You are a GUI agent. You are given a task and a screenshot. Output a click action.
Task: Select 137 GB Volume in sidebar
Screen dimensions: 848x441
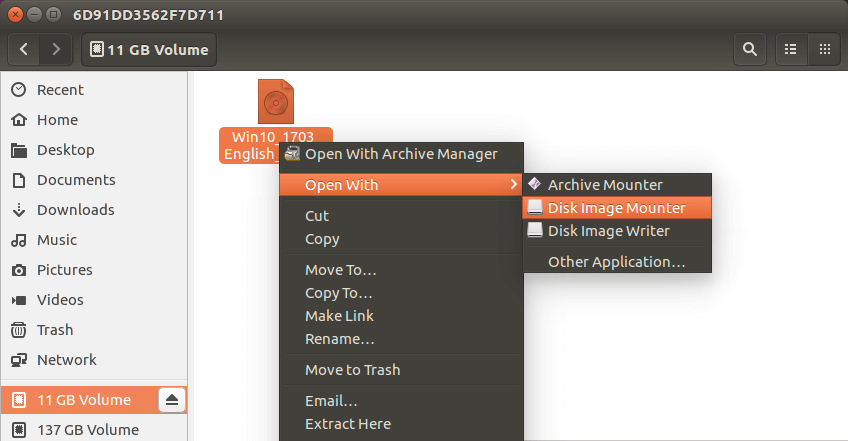[87, 430]
